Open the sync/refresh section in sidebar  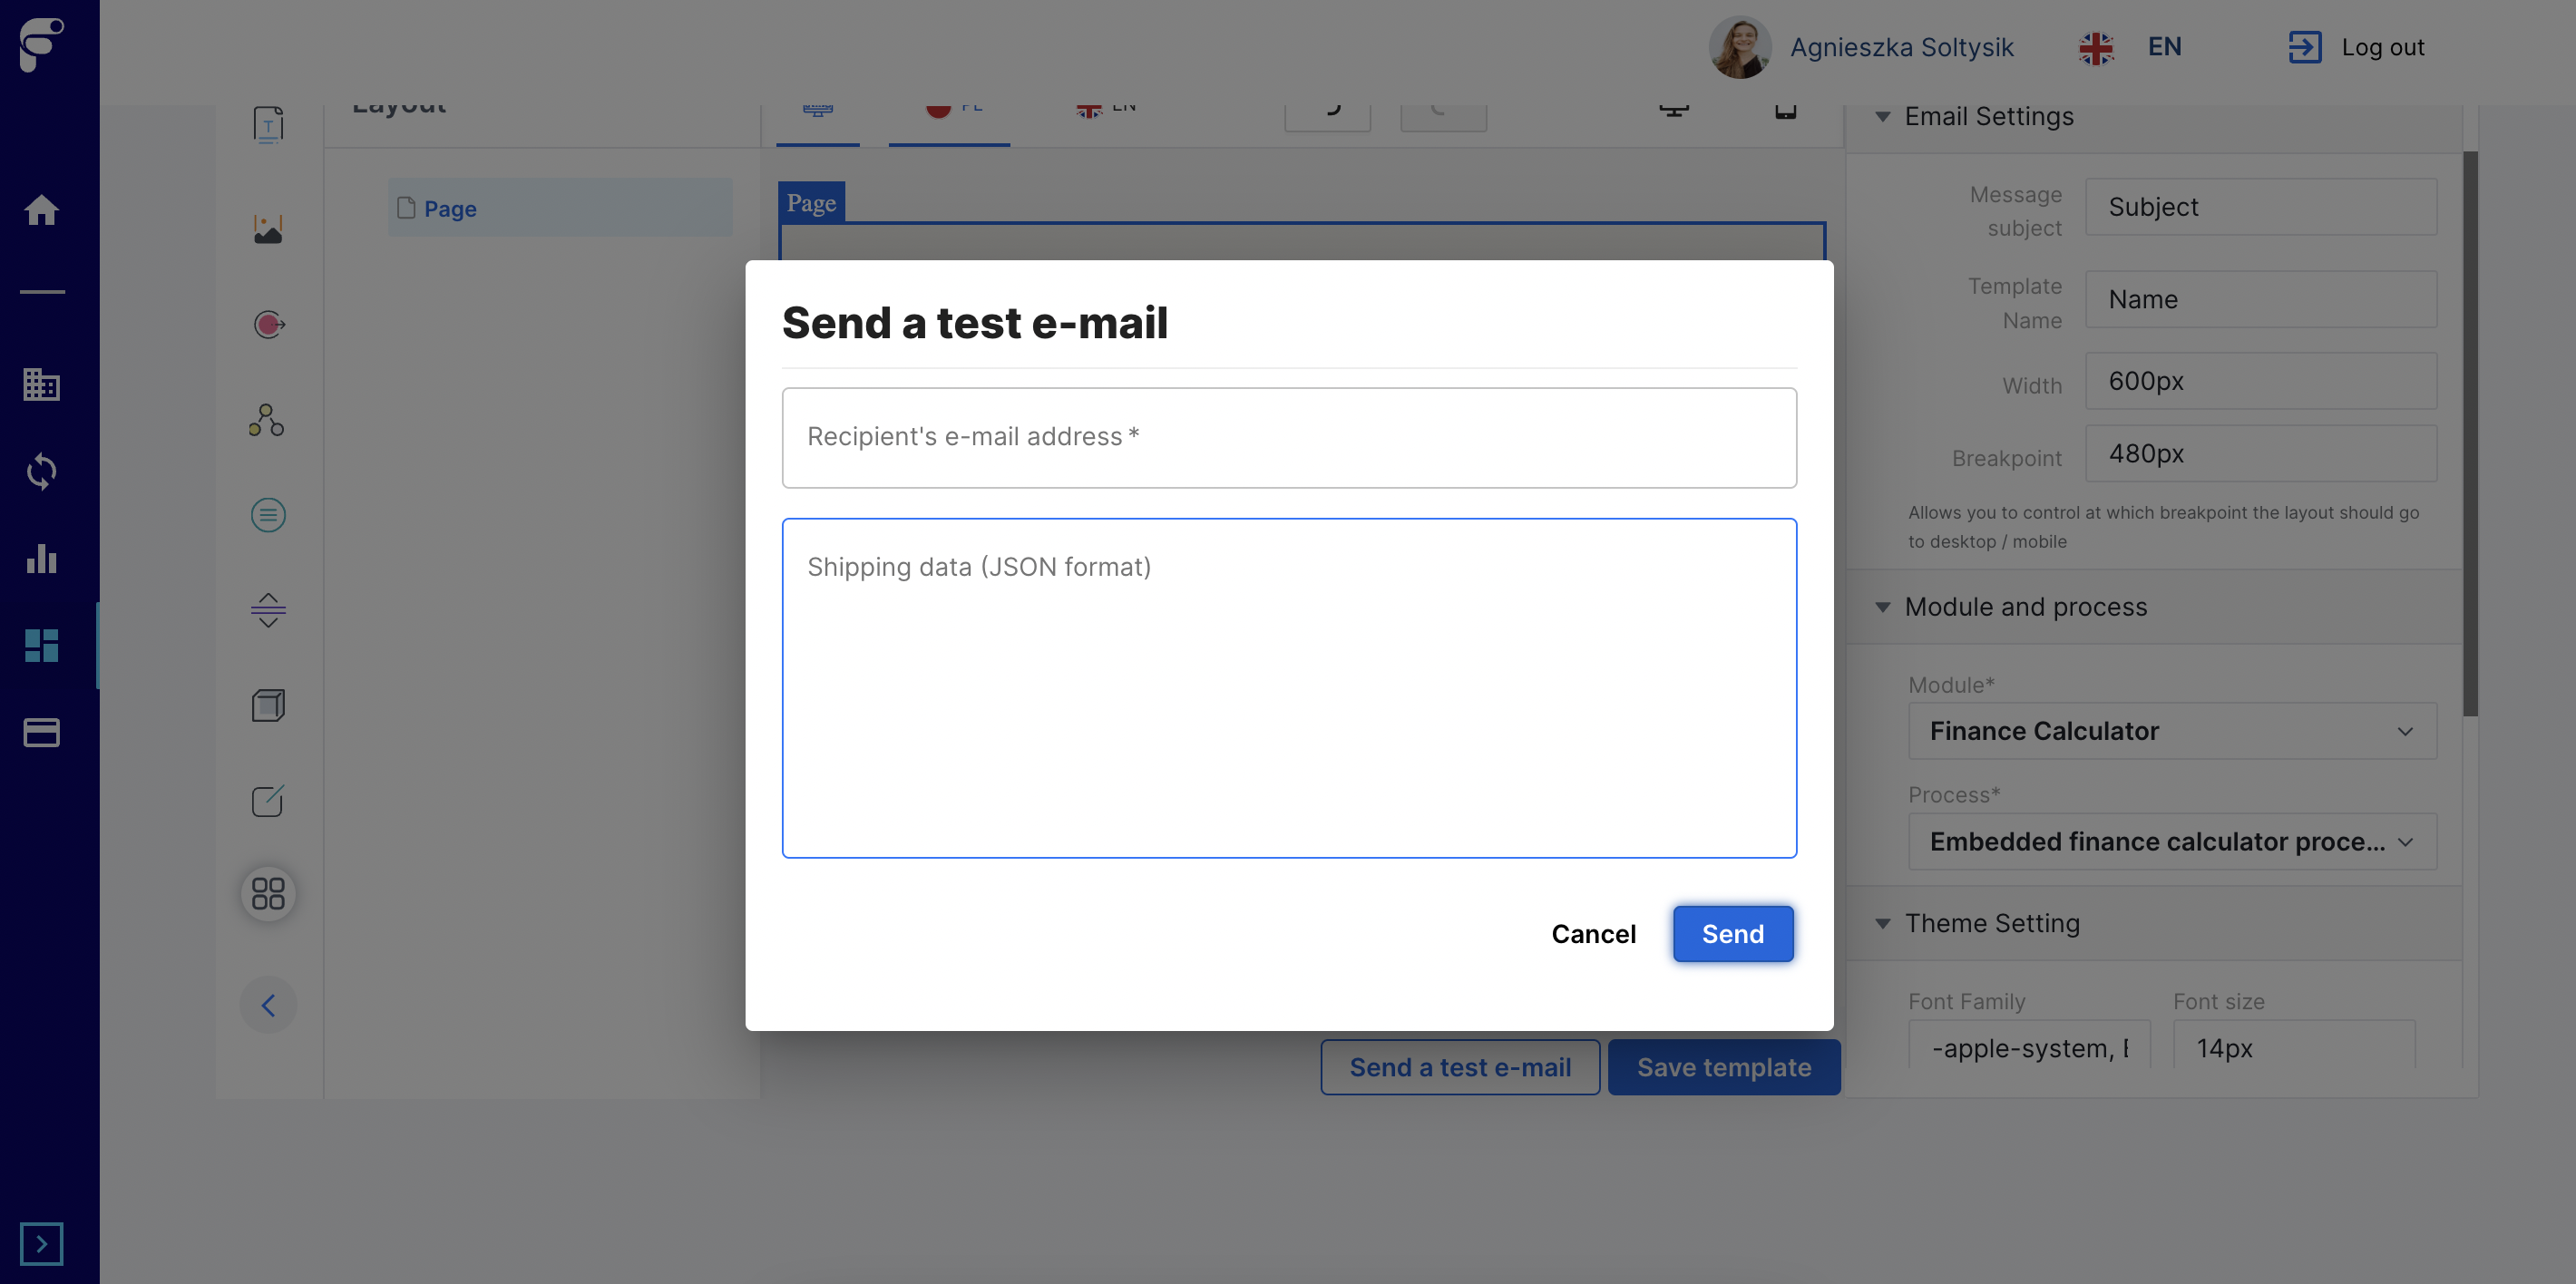[42, 471]
